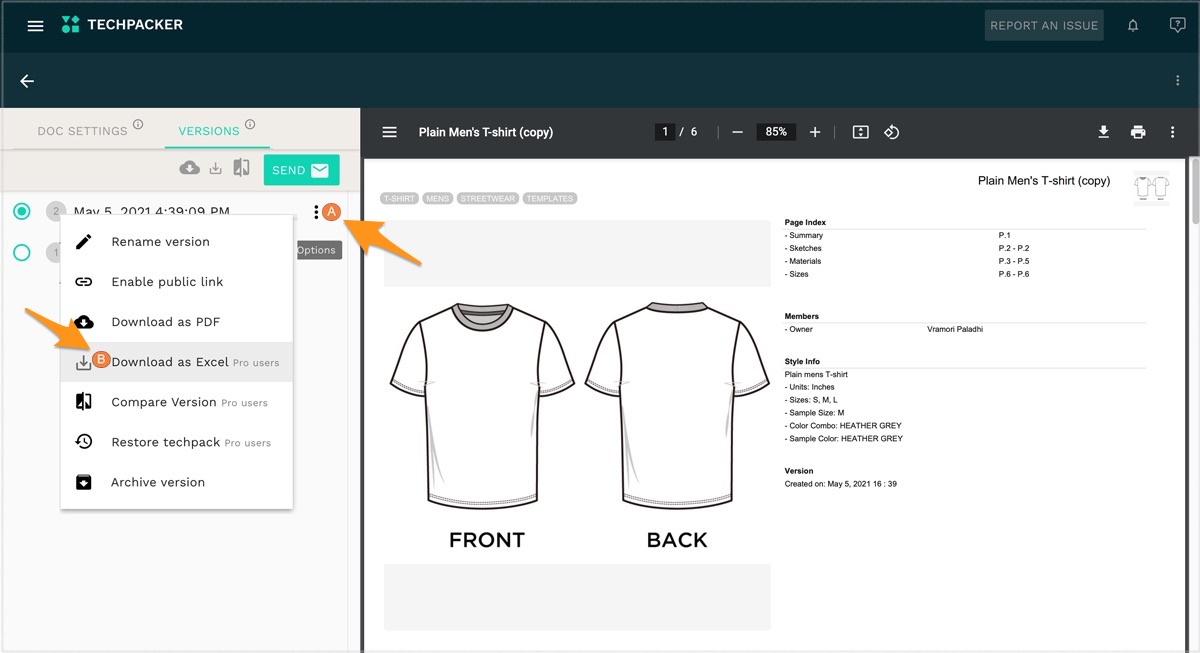1200x653 pixels.
Task: Click the PDF title Plain Men's T-shirt (copy)
Action: tap(1044, 181)
